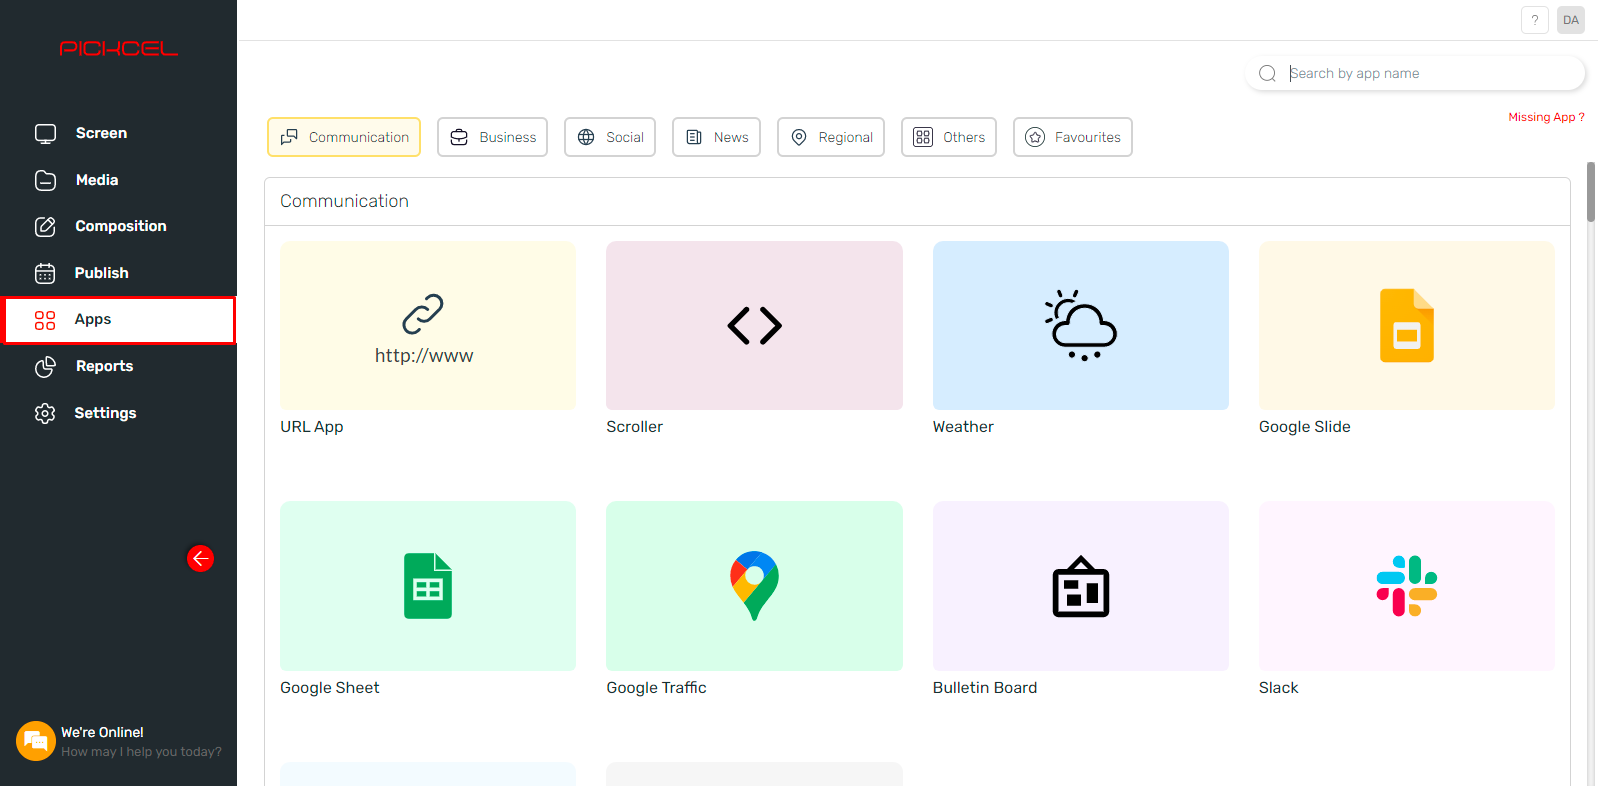This screenshot has width=1598, height=786.
Task: Click the Google Sheet label text
Action: click(x=330, y=688)
